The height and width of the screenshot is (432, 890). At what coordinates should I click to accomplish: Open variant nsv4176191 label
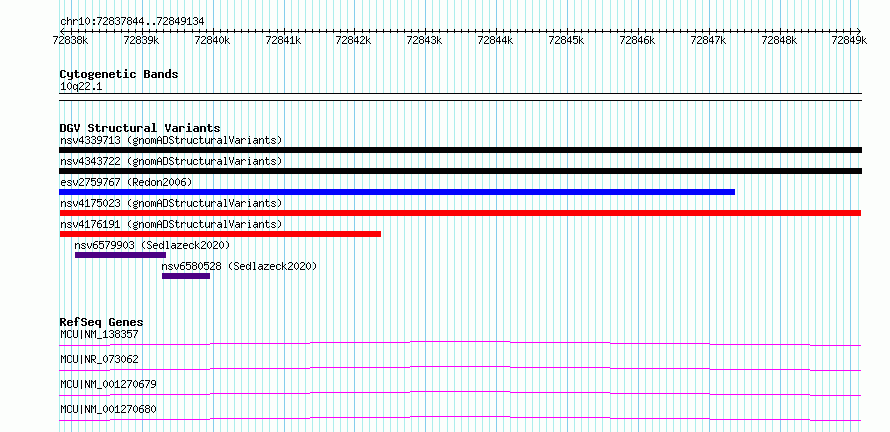click(x=171, y=224)
